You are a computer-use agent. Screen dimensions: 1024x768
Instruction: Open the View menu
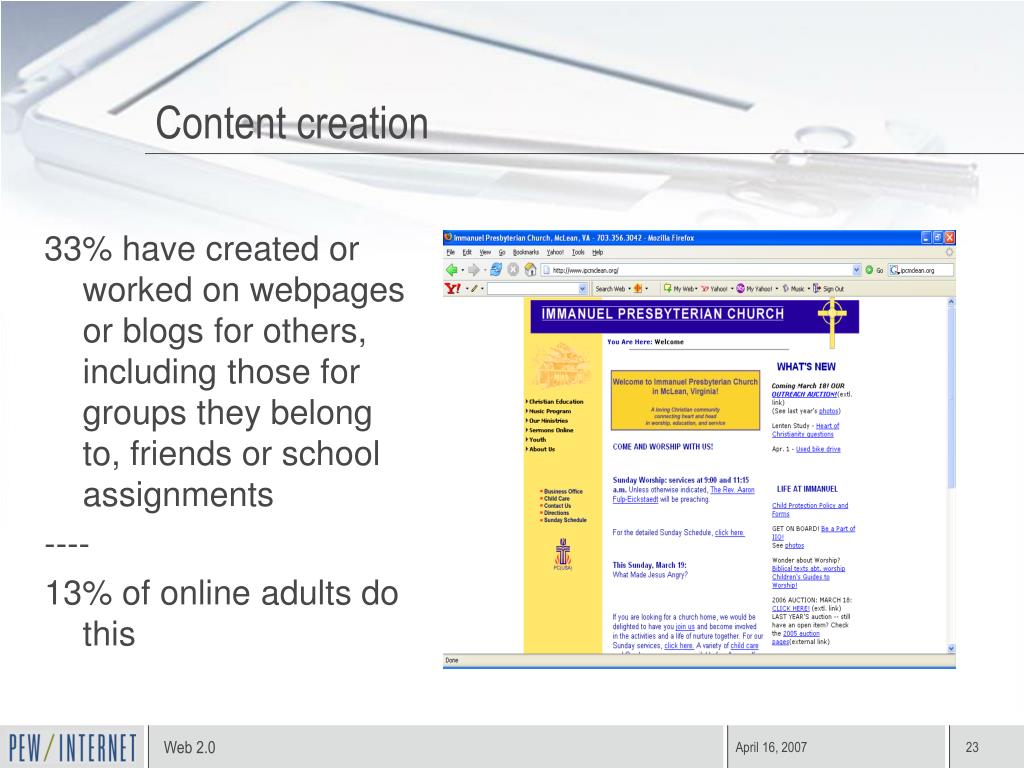coord(485,252)
